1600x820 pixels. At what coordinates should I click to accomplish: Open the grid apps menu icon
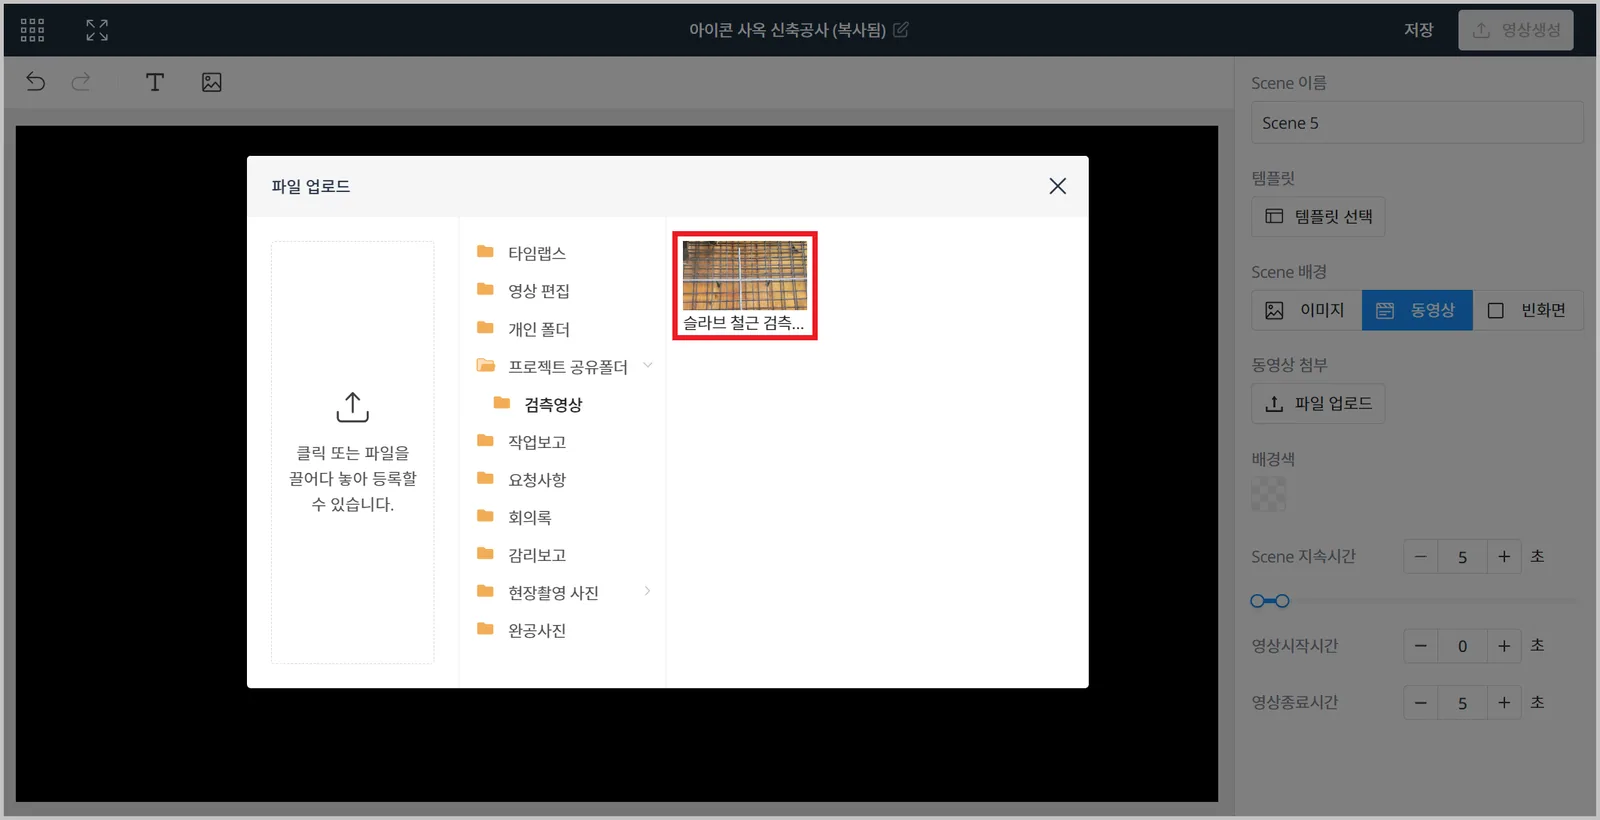point(32,30)
